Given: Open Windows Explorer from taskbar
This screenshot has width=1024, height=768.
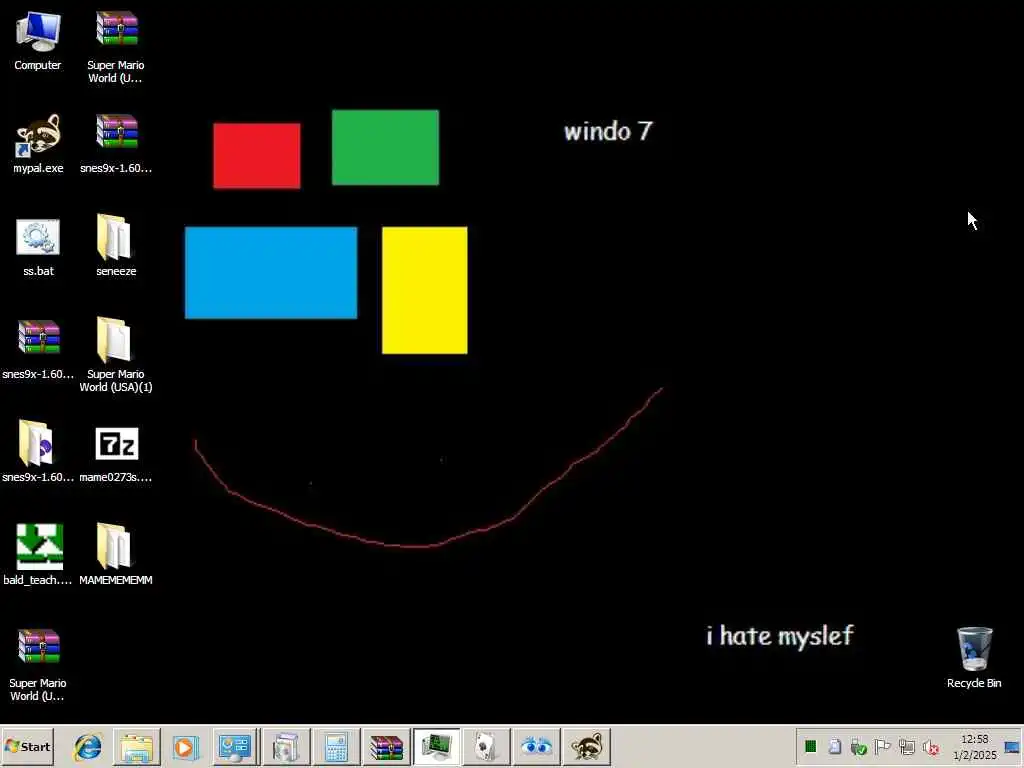Looking at the screenshot, I should click(136, 746).
